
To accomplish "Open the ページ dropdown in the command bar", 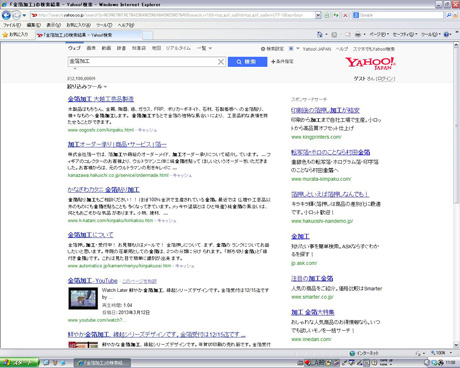I will coord(379,35).
